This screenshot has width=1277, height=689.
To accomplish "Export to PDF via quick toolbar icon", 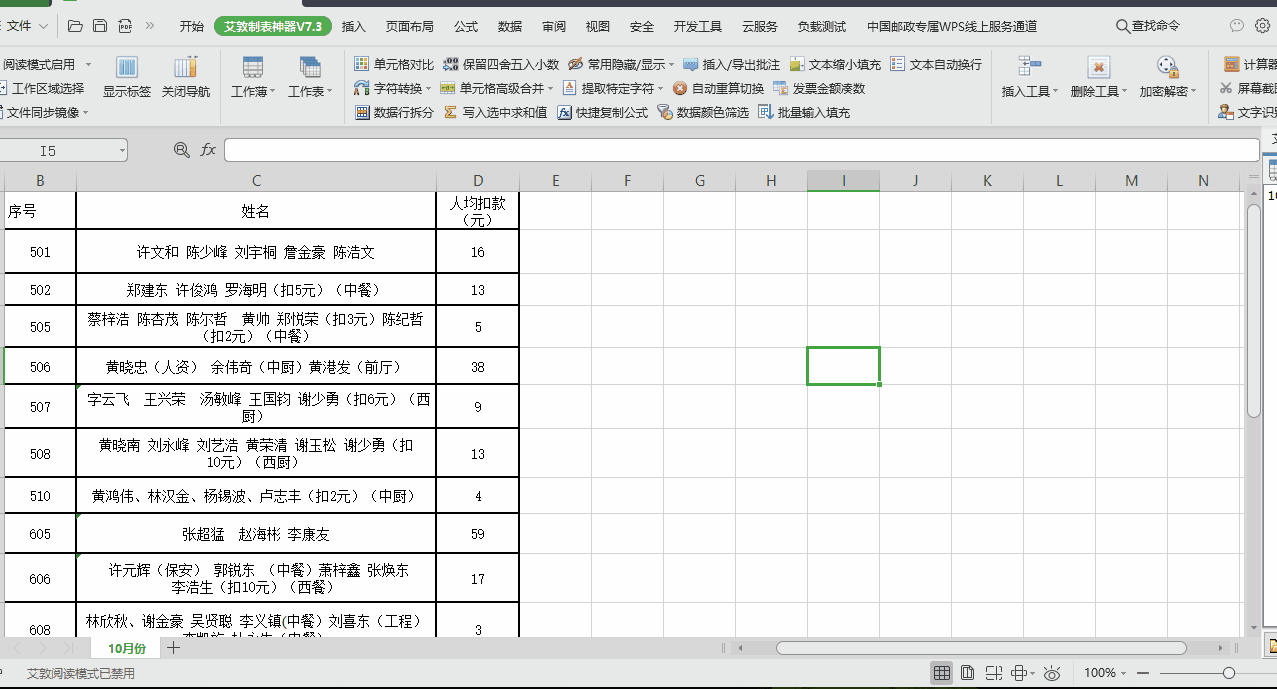I will click(x=125, y=26).
